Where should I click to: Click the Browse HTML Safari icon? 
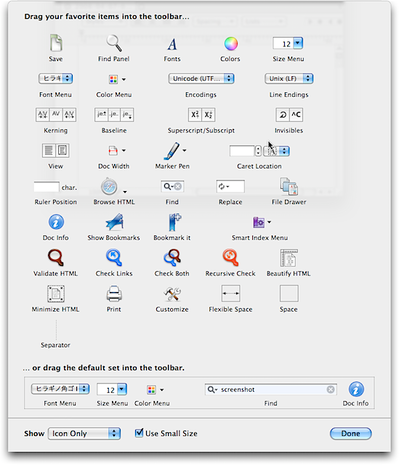coord(110,187)
